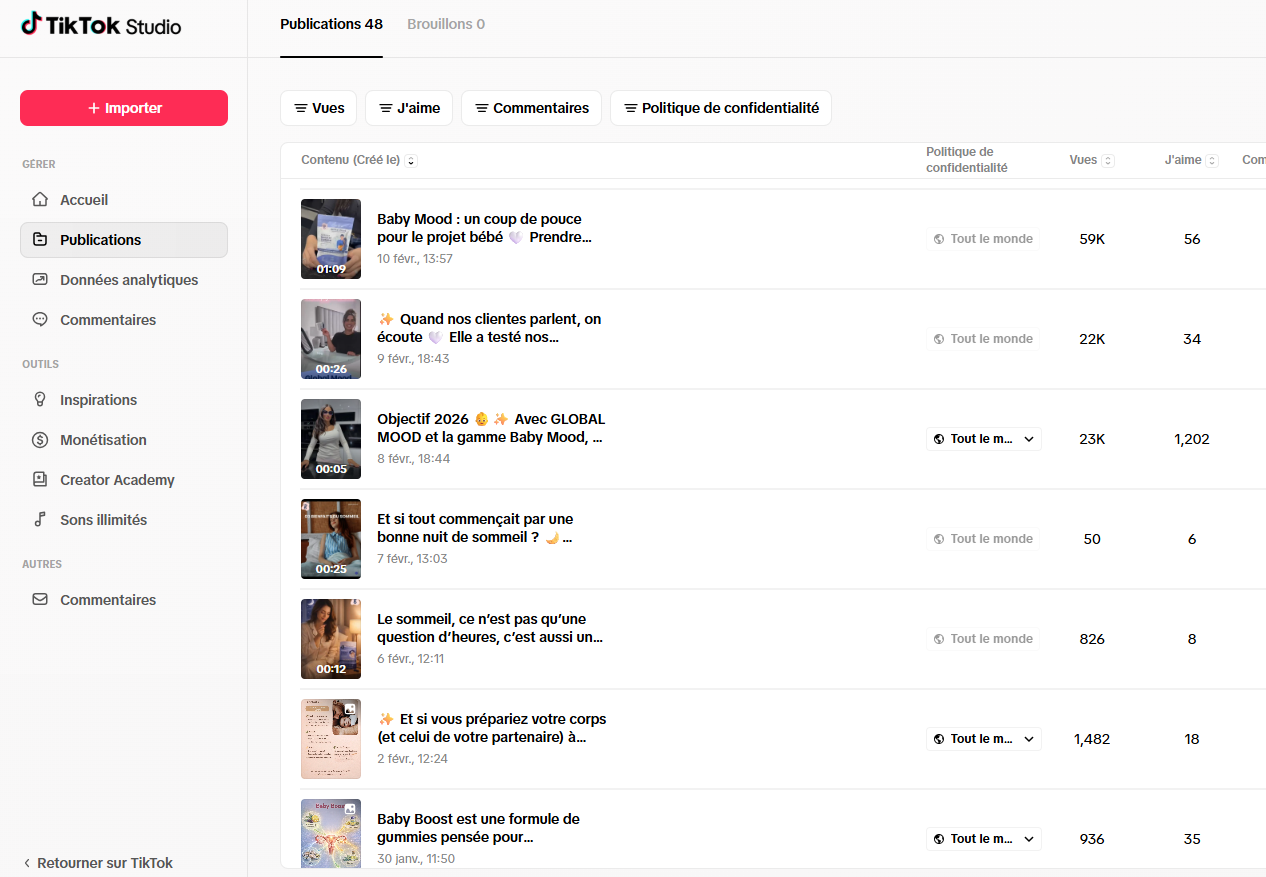Click the date 8 févr., 18:44

click(414, 458)
